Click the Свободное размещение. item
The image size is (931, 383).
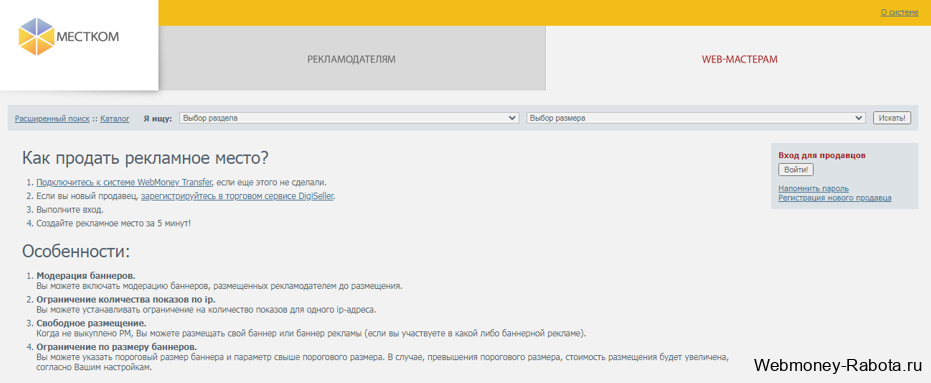[x=91, y=323]
